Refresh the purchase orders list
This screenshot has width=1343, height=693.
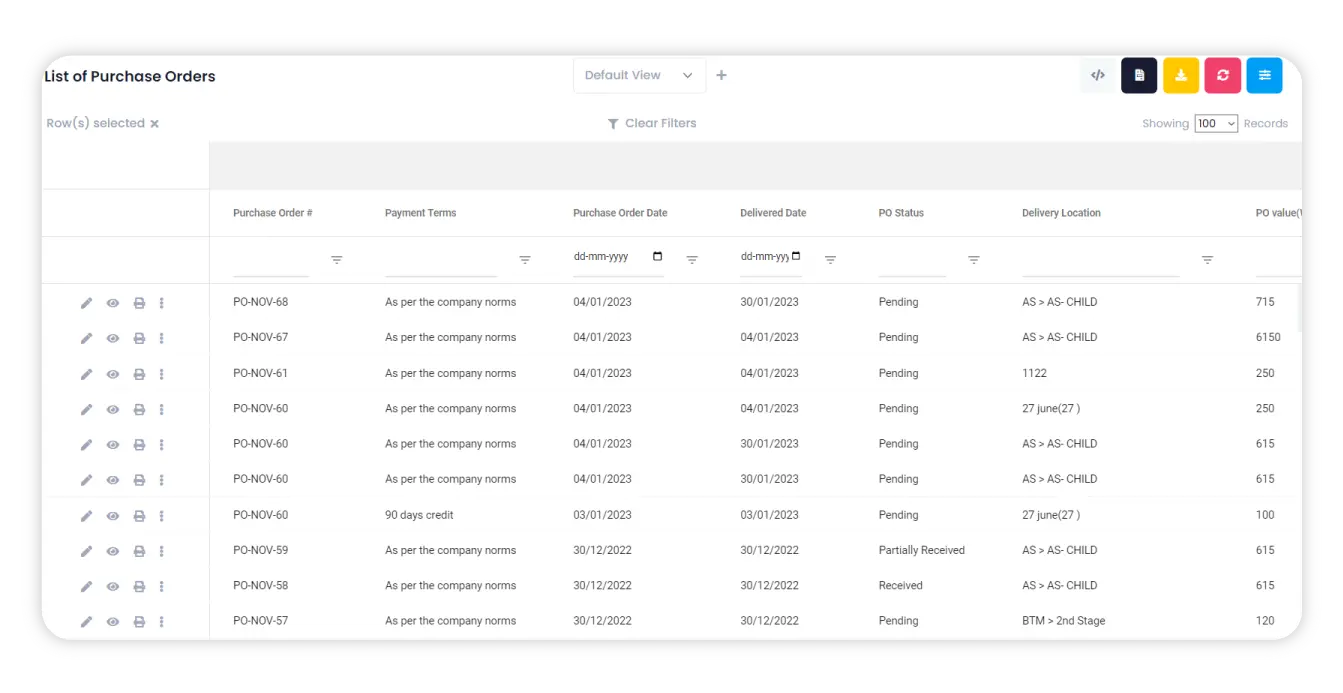(1222, 75)
